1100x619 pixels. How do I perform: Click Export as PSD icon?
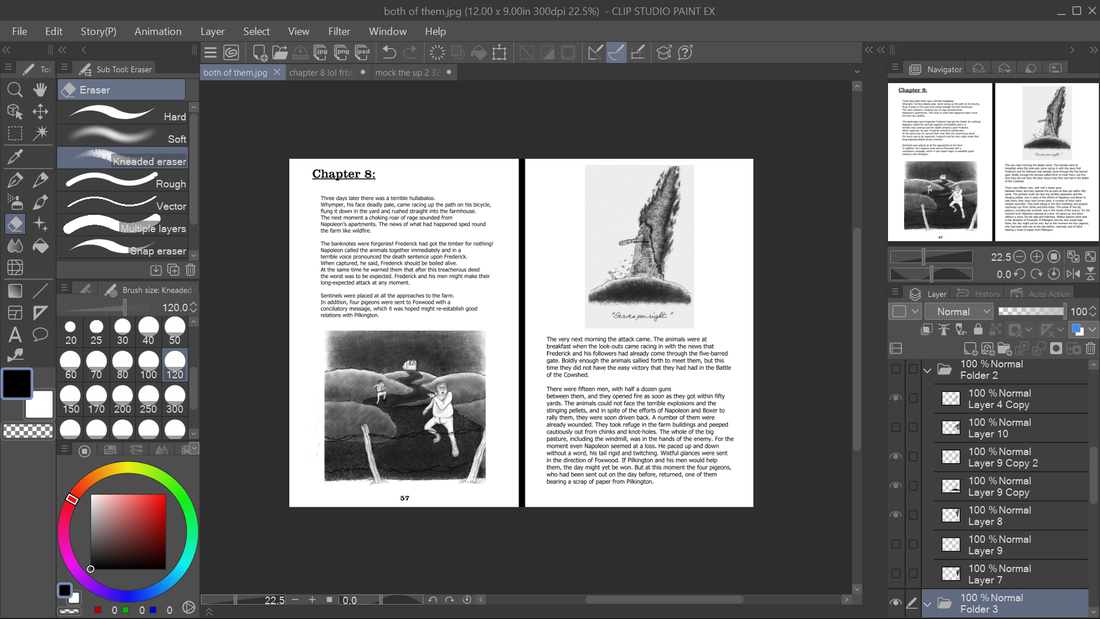pos(363,53)
